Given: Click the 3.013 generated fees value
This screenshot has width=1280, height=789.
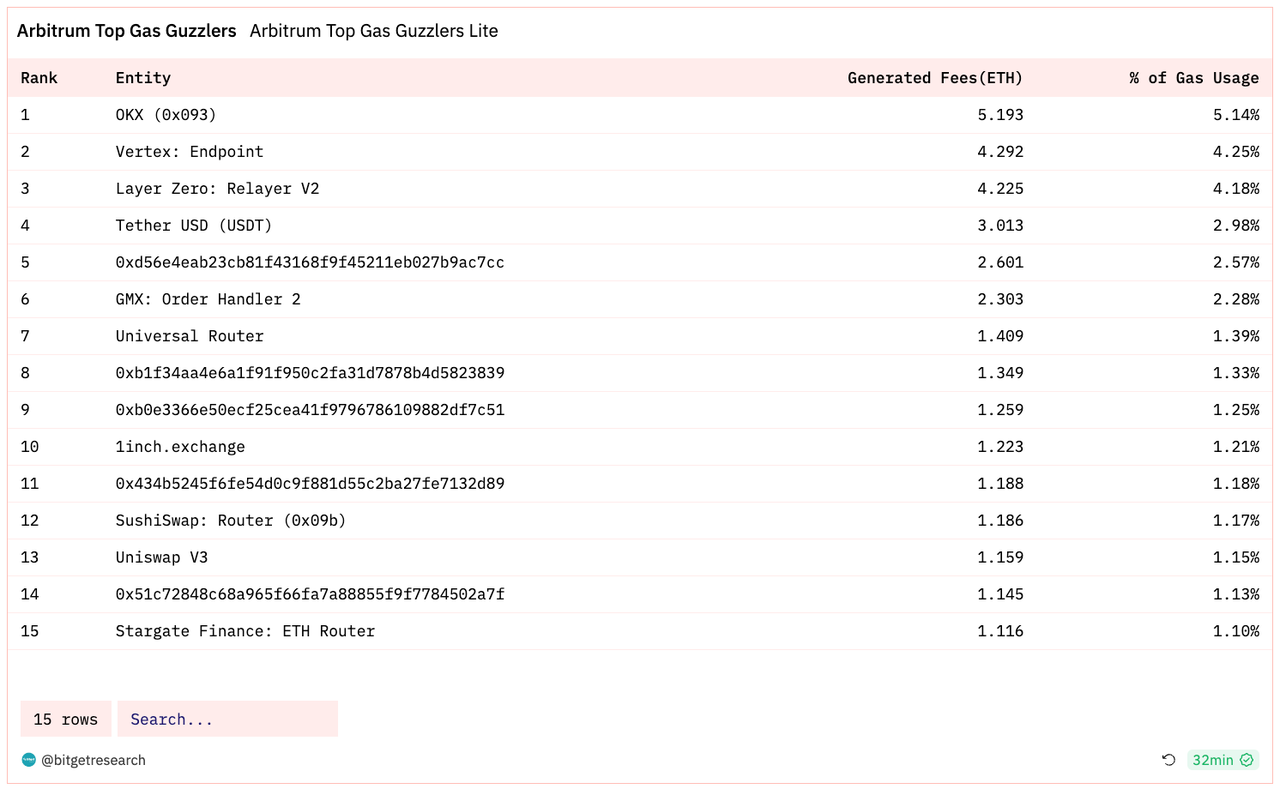Looking at the screenshot, I should coord(1000,226).
